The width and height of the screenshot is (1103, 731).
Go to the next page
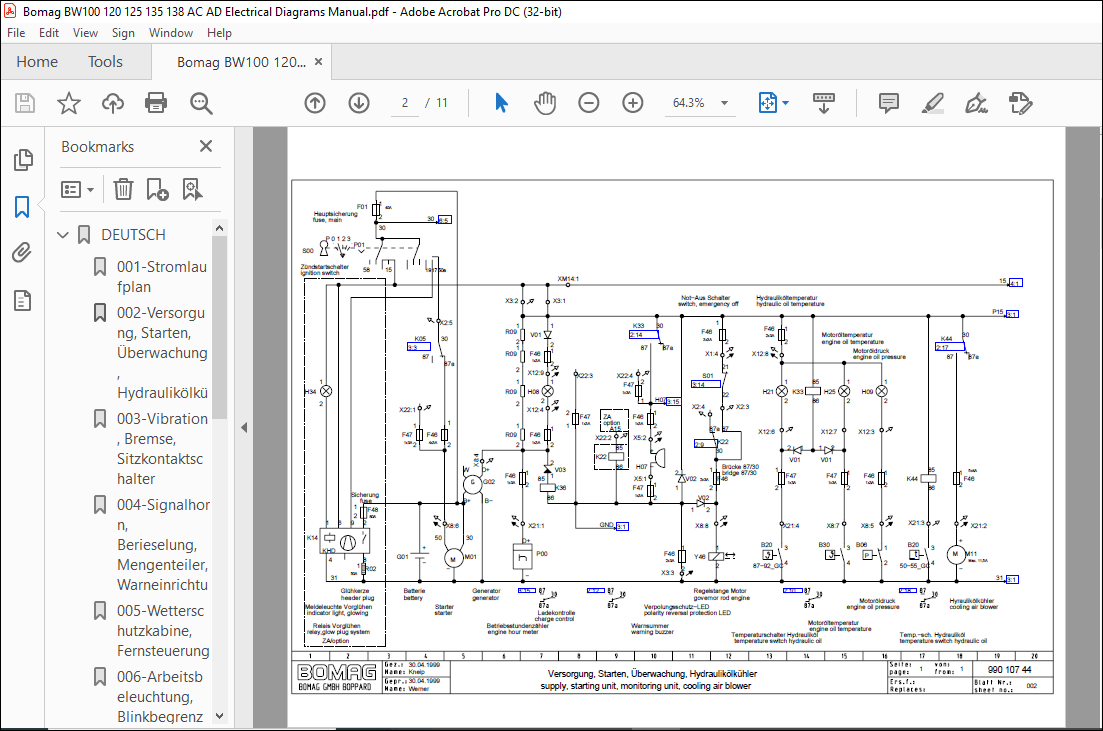[x=358, y=102]
